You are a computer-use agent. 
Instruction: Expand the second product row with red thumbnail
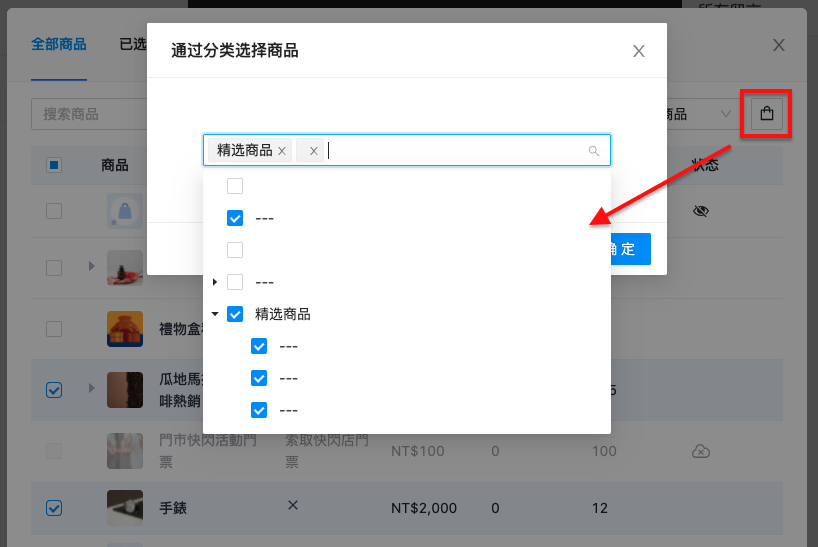pos(92,266)
